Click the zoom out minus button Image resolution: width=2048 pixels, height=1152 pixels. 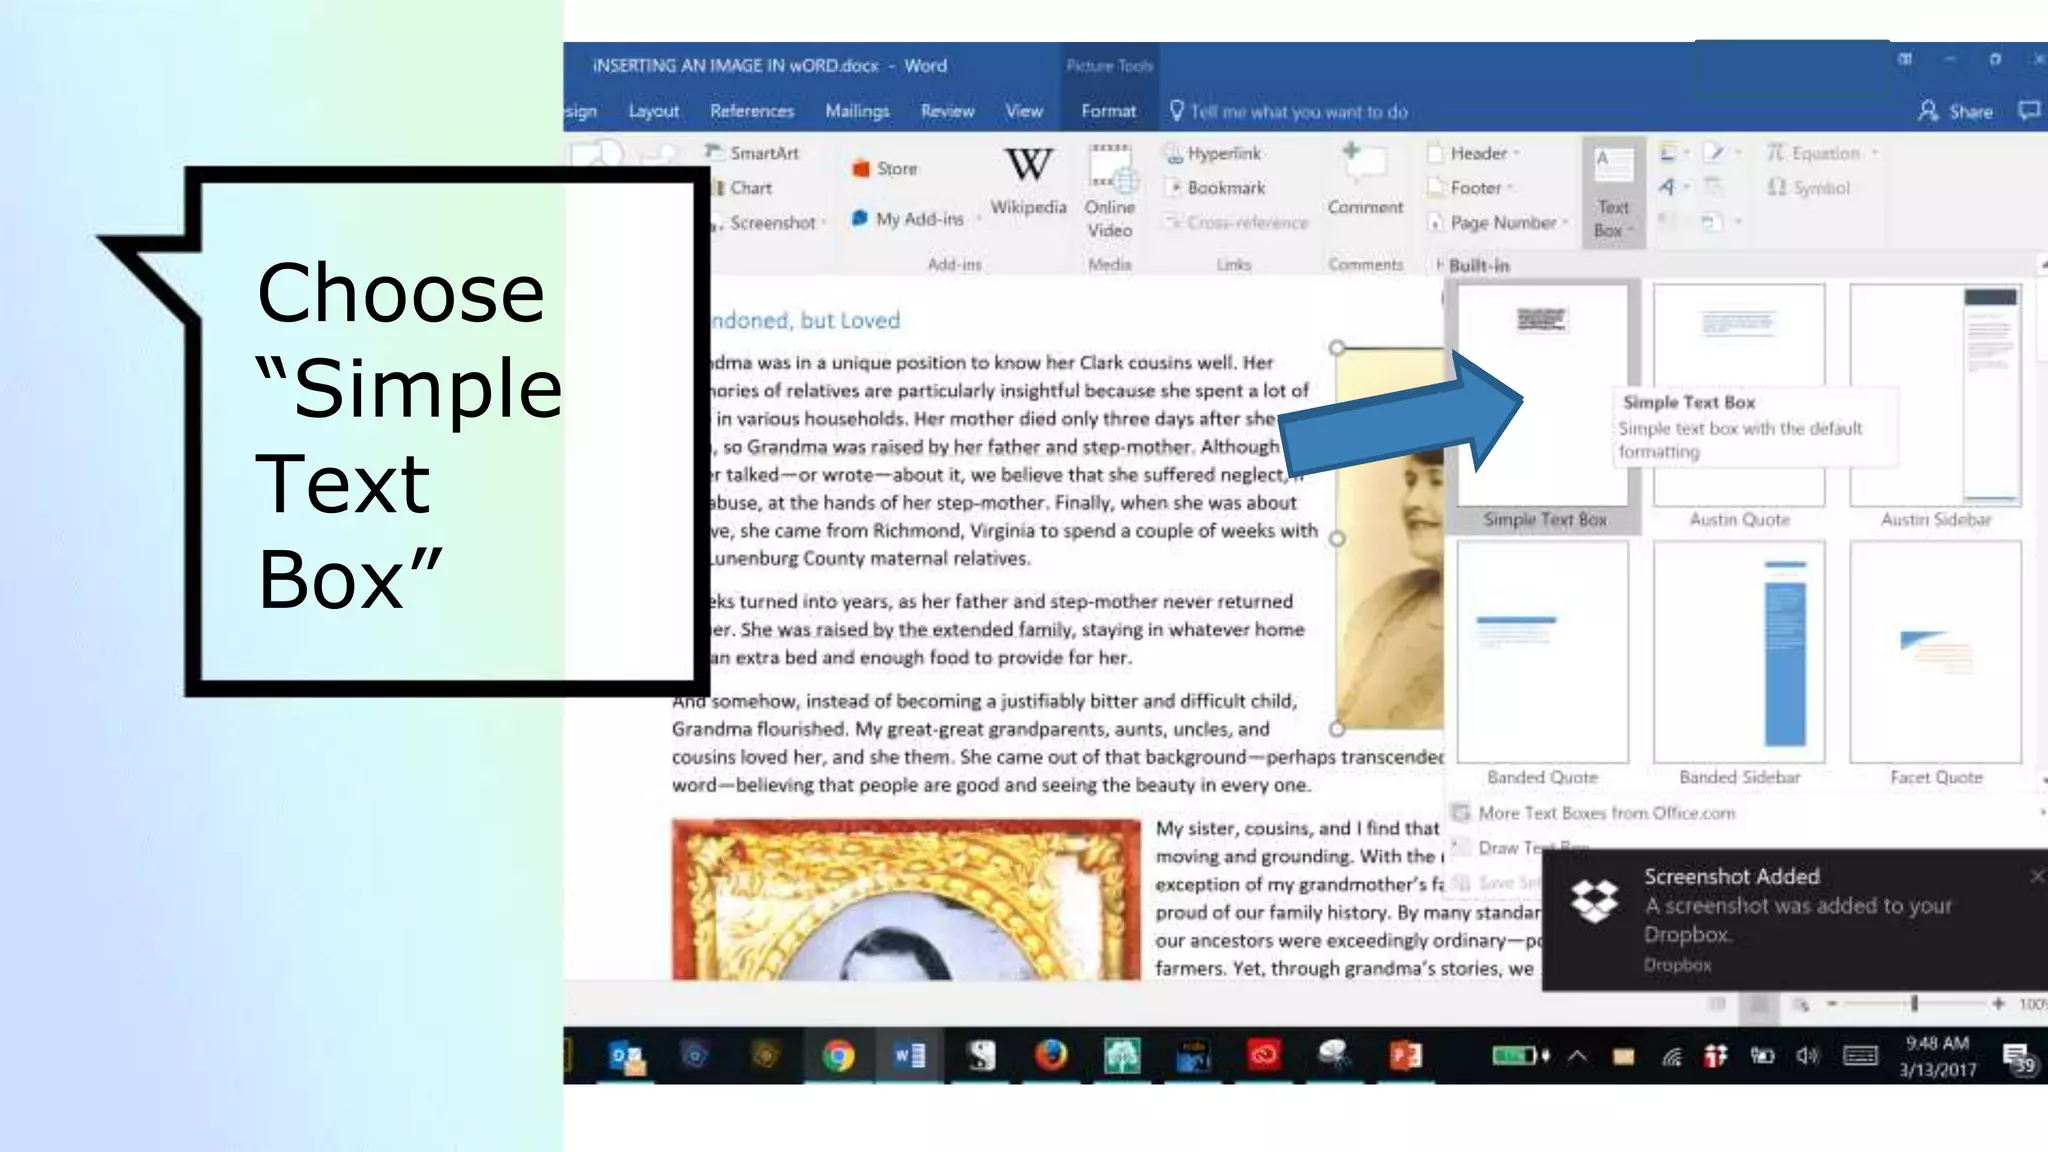pos(1832,1003)
